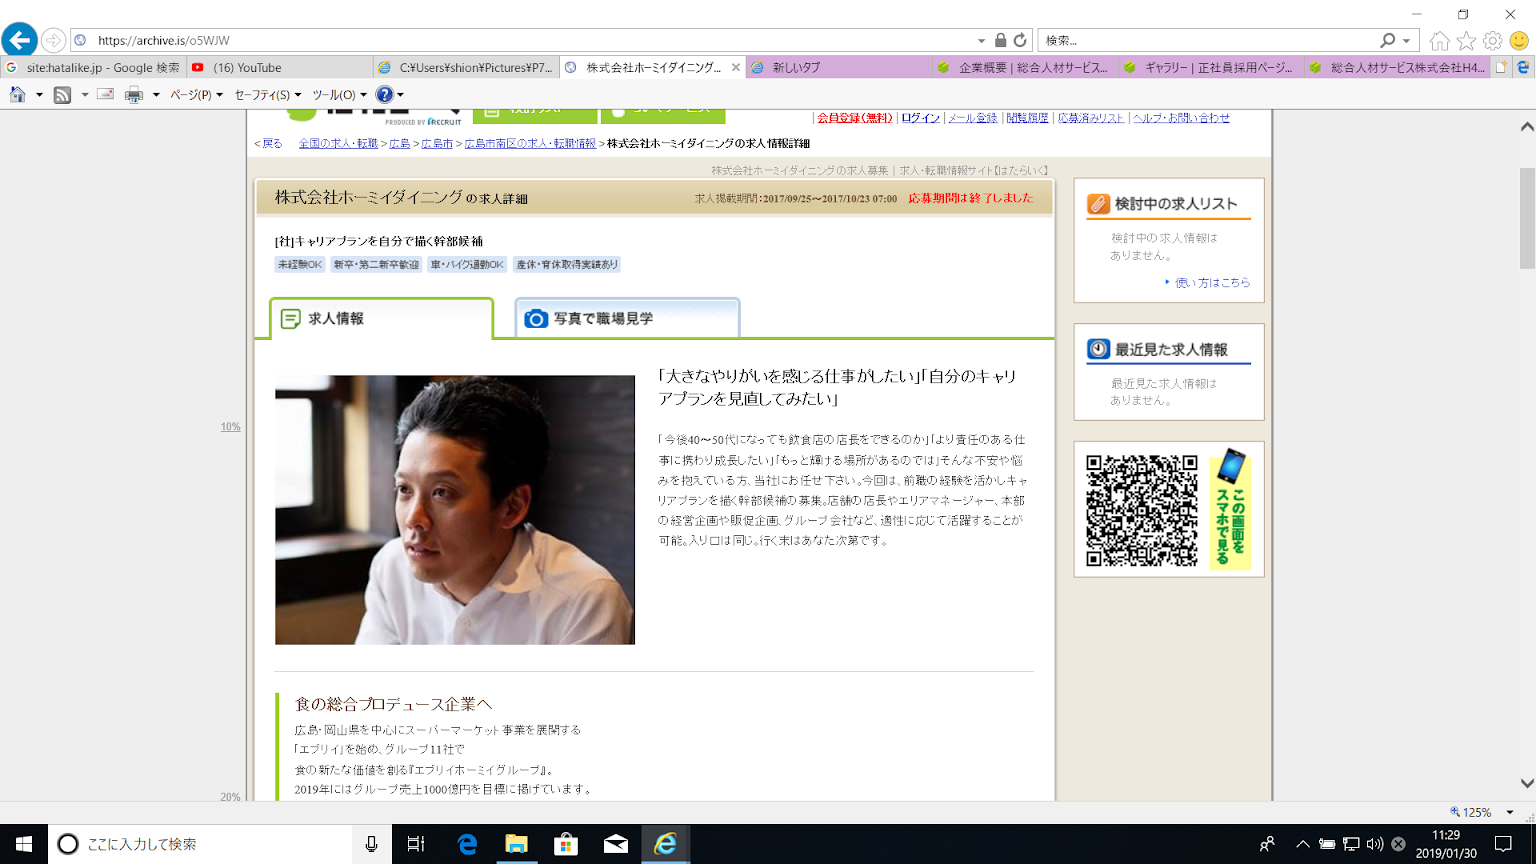Click the smiley feedback icon

click(x=1519, y=41)
